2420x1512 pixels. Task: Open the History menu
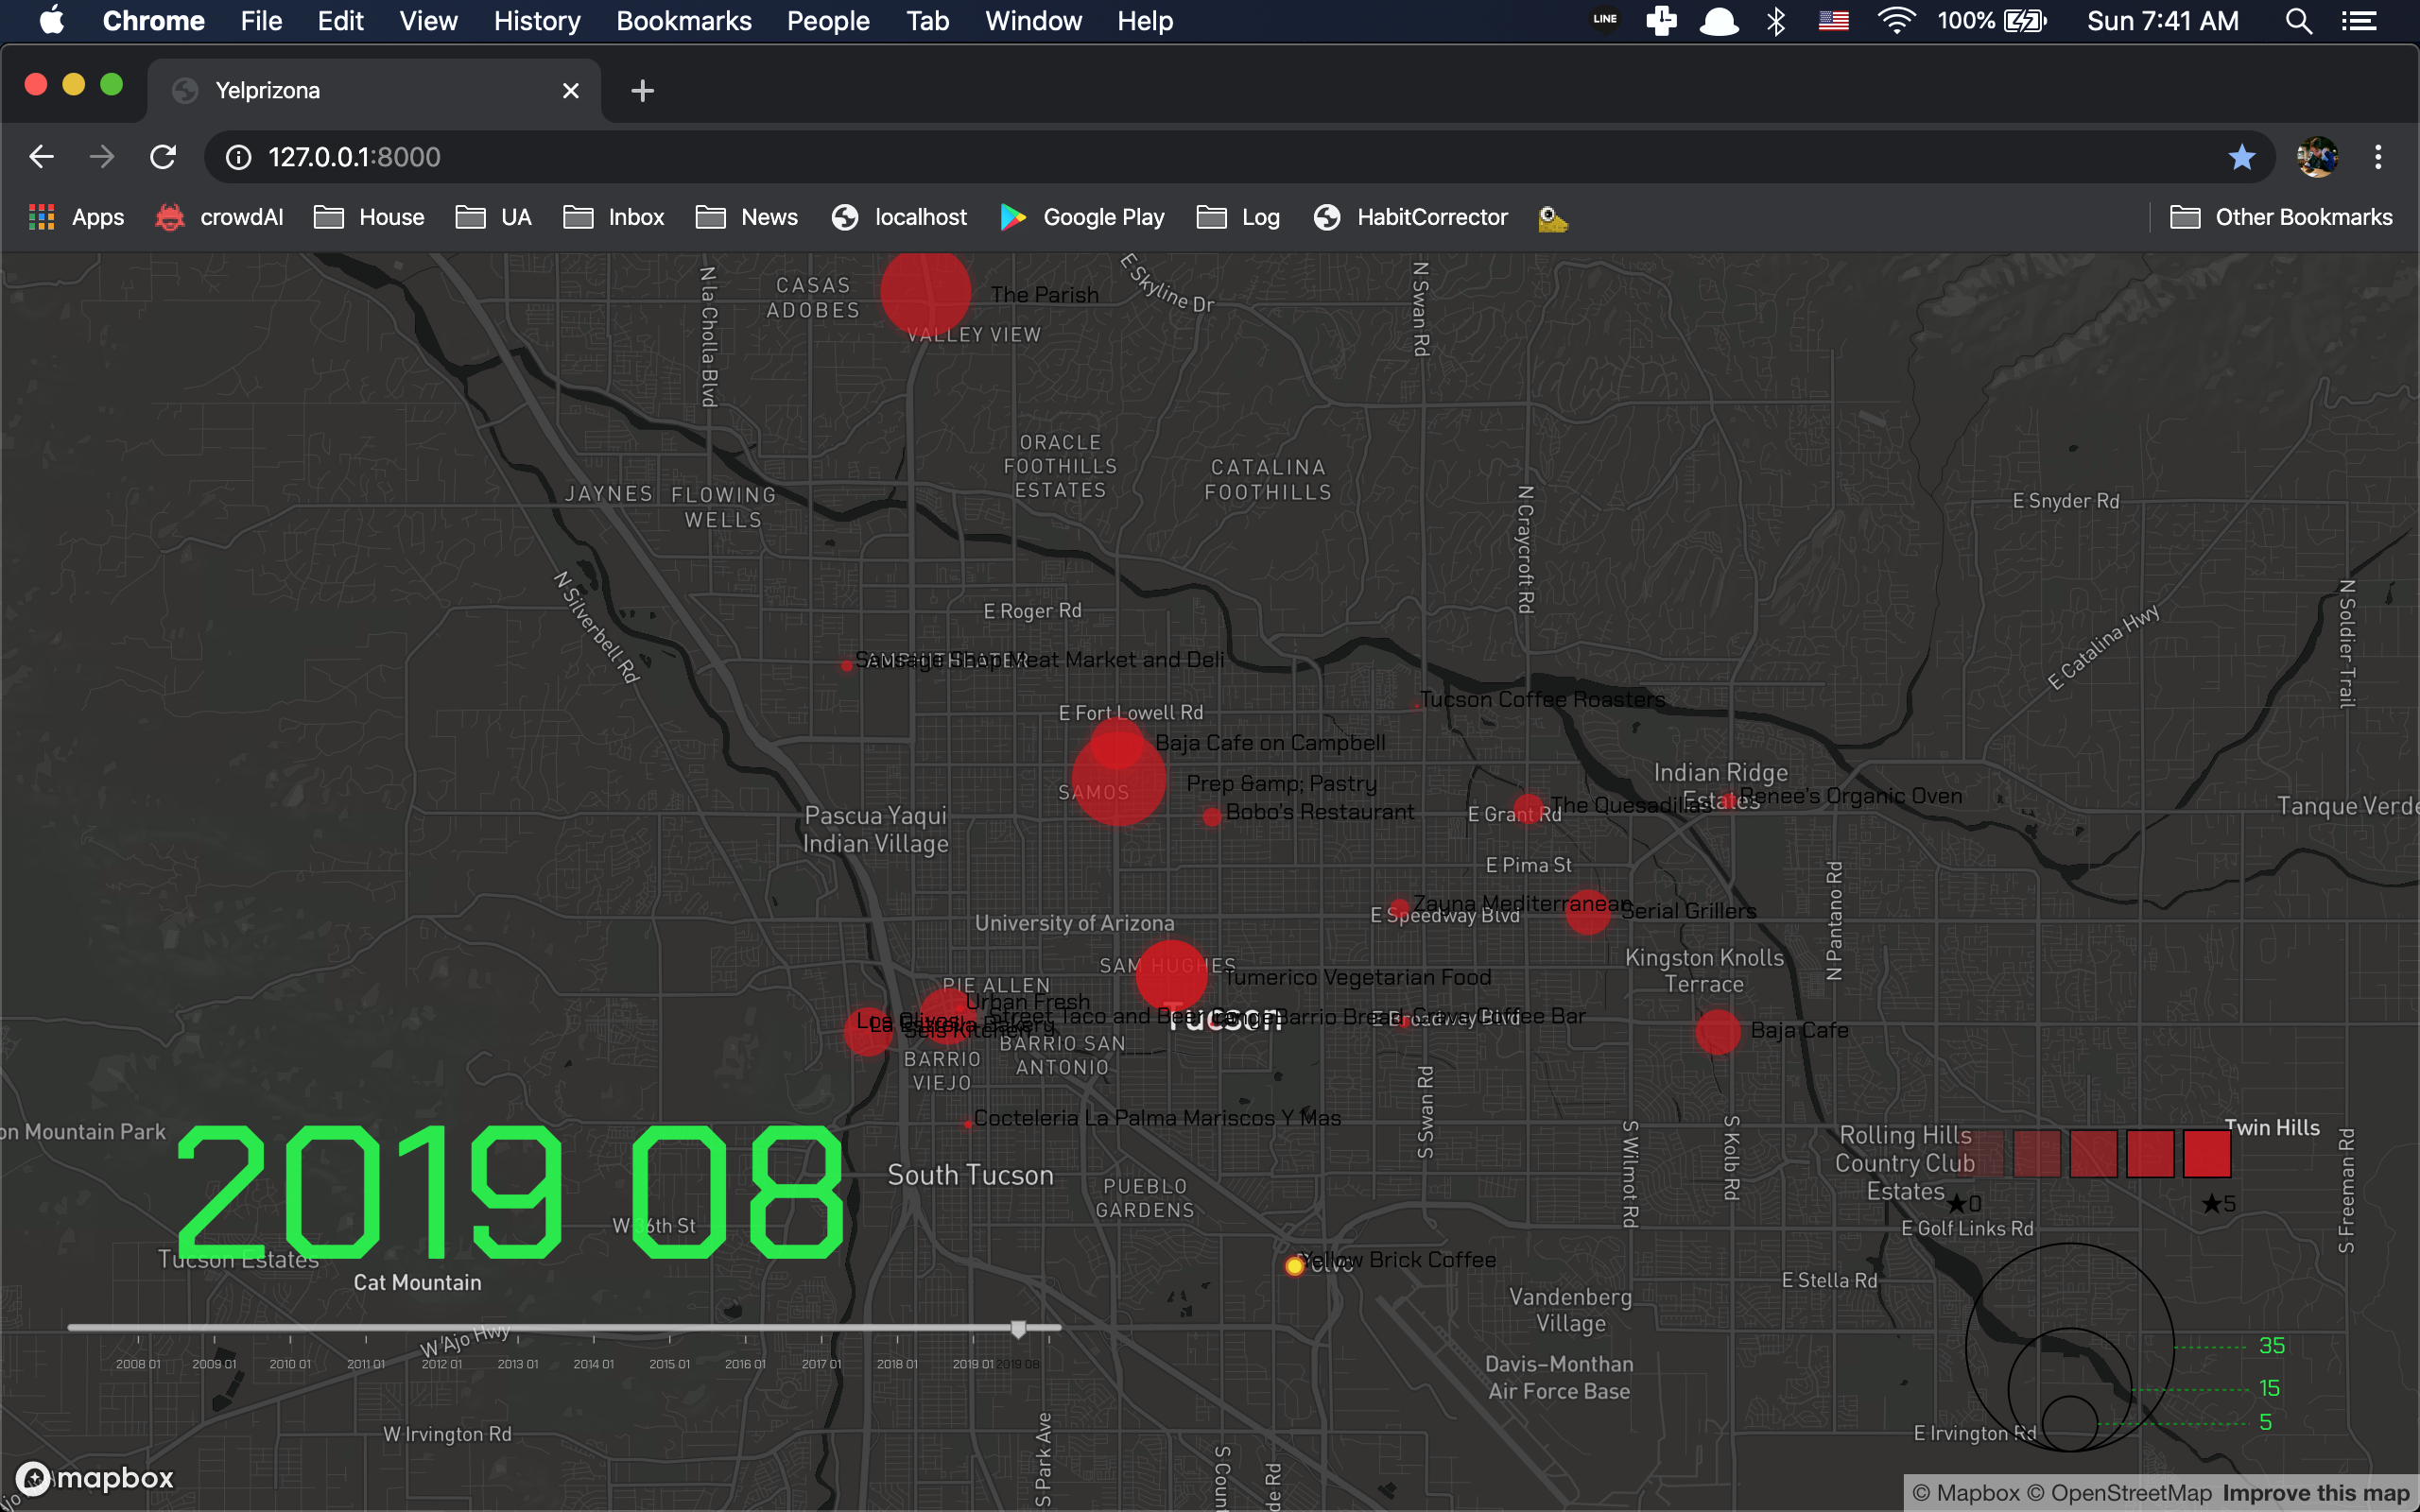pyautogui.click(x=537, y=21)
